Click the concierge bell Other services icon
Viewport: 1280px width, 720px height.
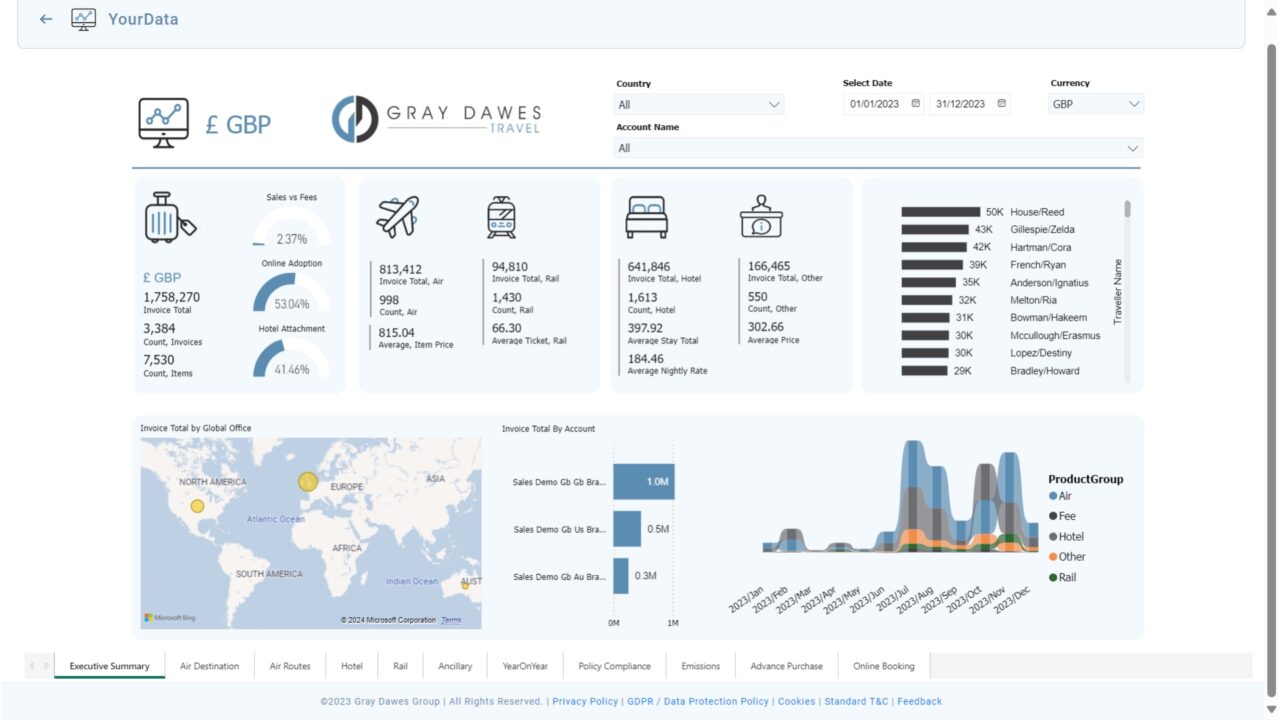click(761, 218)
